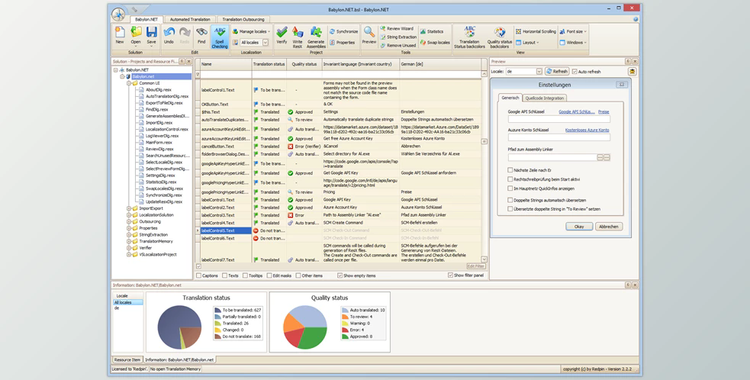Select SettingsDlg.resx in the solution tree
This screenshot has width=750, height=380.
pyautogui.click(x=160, y=176)
